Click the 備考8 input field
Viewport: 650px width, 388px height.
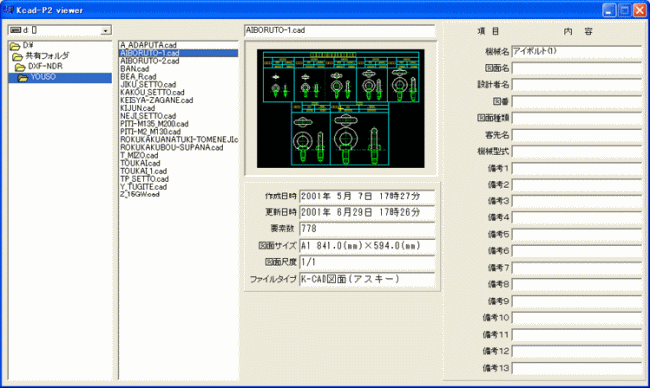tap(577, 285)
